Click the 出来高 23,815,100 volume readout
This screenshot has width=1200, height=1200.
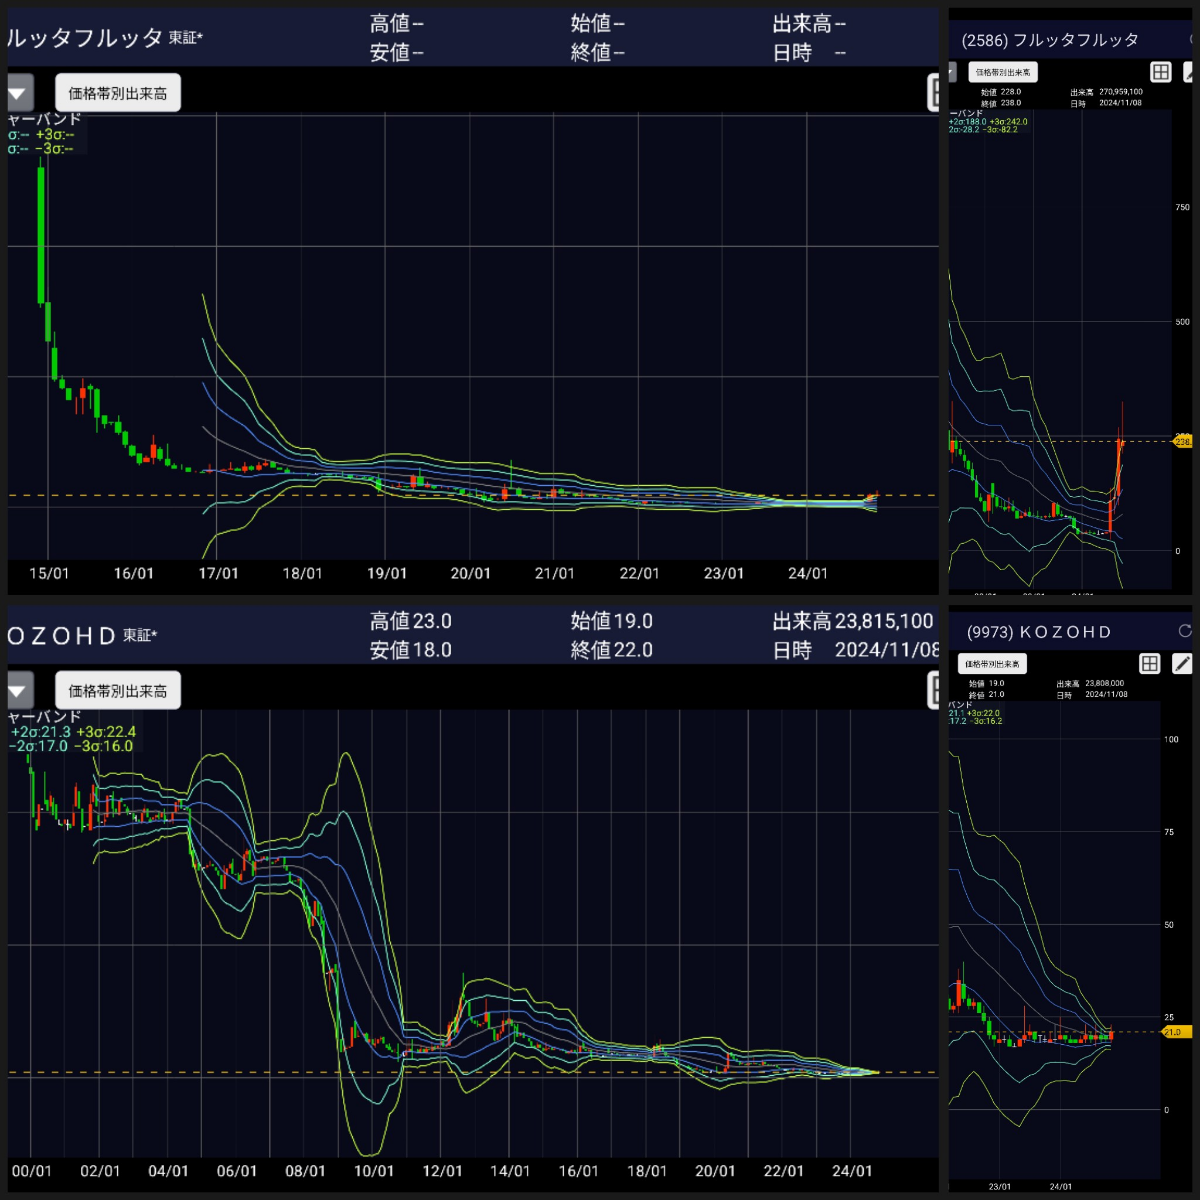[x=852, y=621]
